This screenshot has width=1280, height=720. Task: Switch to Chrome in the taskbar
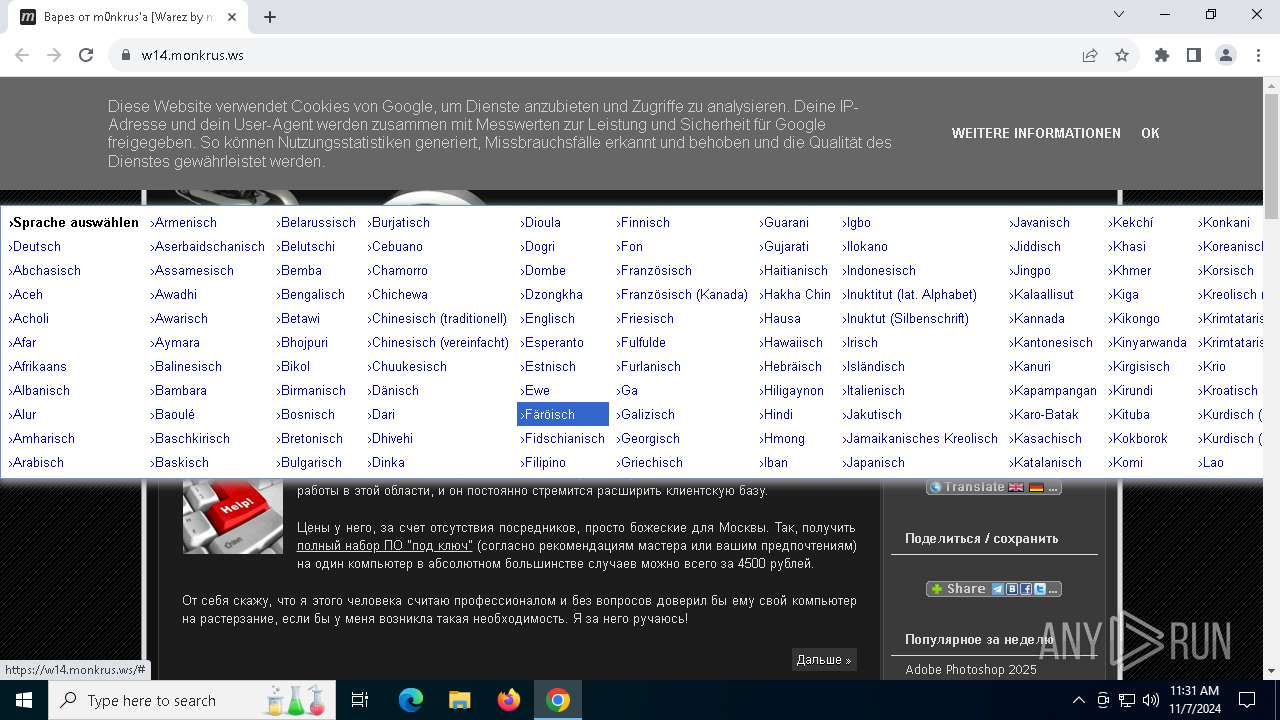tap(558, 700)
